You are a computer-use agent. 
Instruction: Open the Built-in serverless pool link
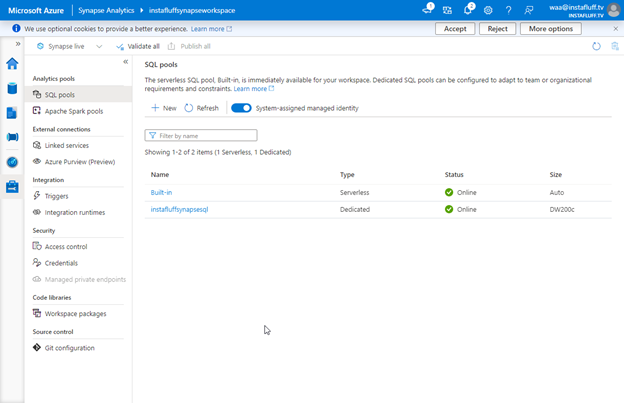click(x=161, y=193)
